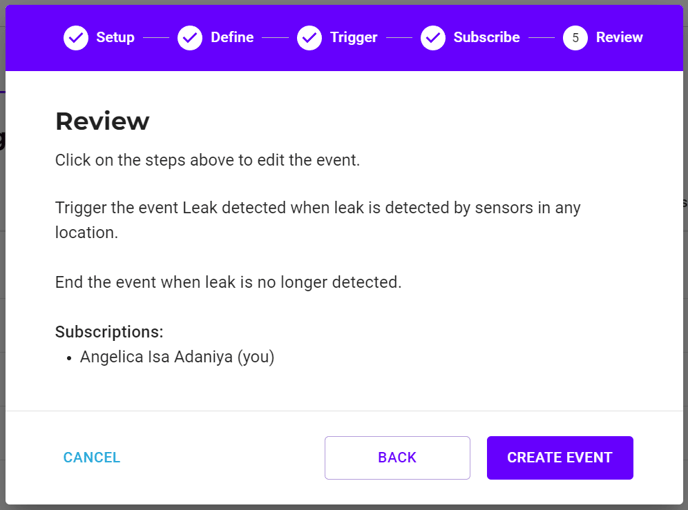Image resolution: width=688 pixels, height=510 pixels.
Task: Select subscriber Angelica Isa Adaniya (you)
Action: [177, 357]
